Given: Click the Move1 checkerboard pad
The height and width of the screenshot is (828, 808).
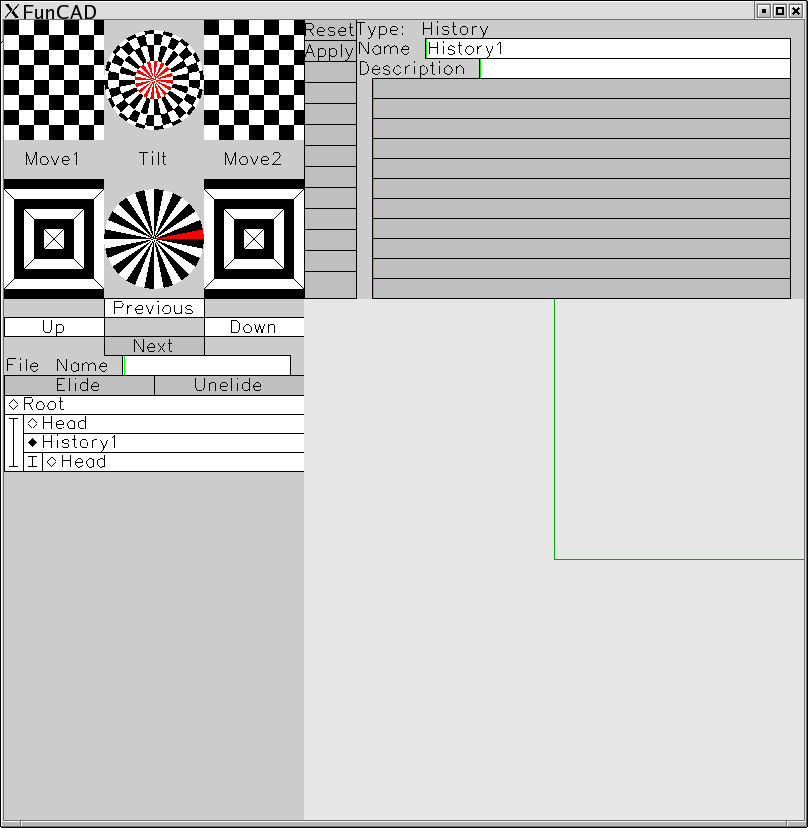Looking at the screenshot, I should coord(54,80).
